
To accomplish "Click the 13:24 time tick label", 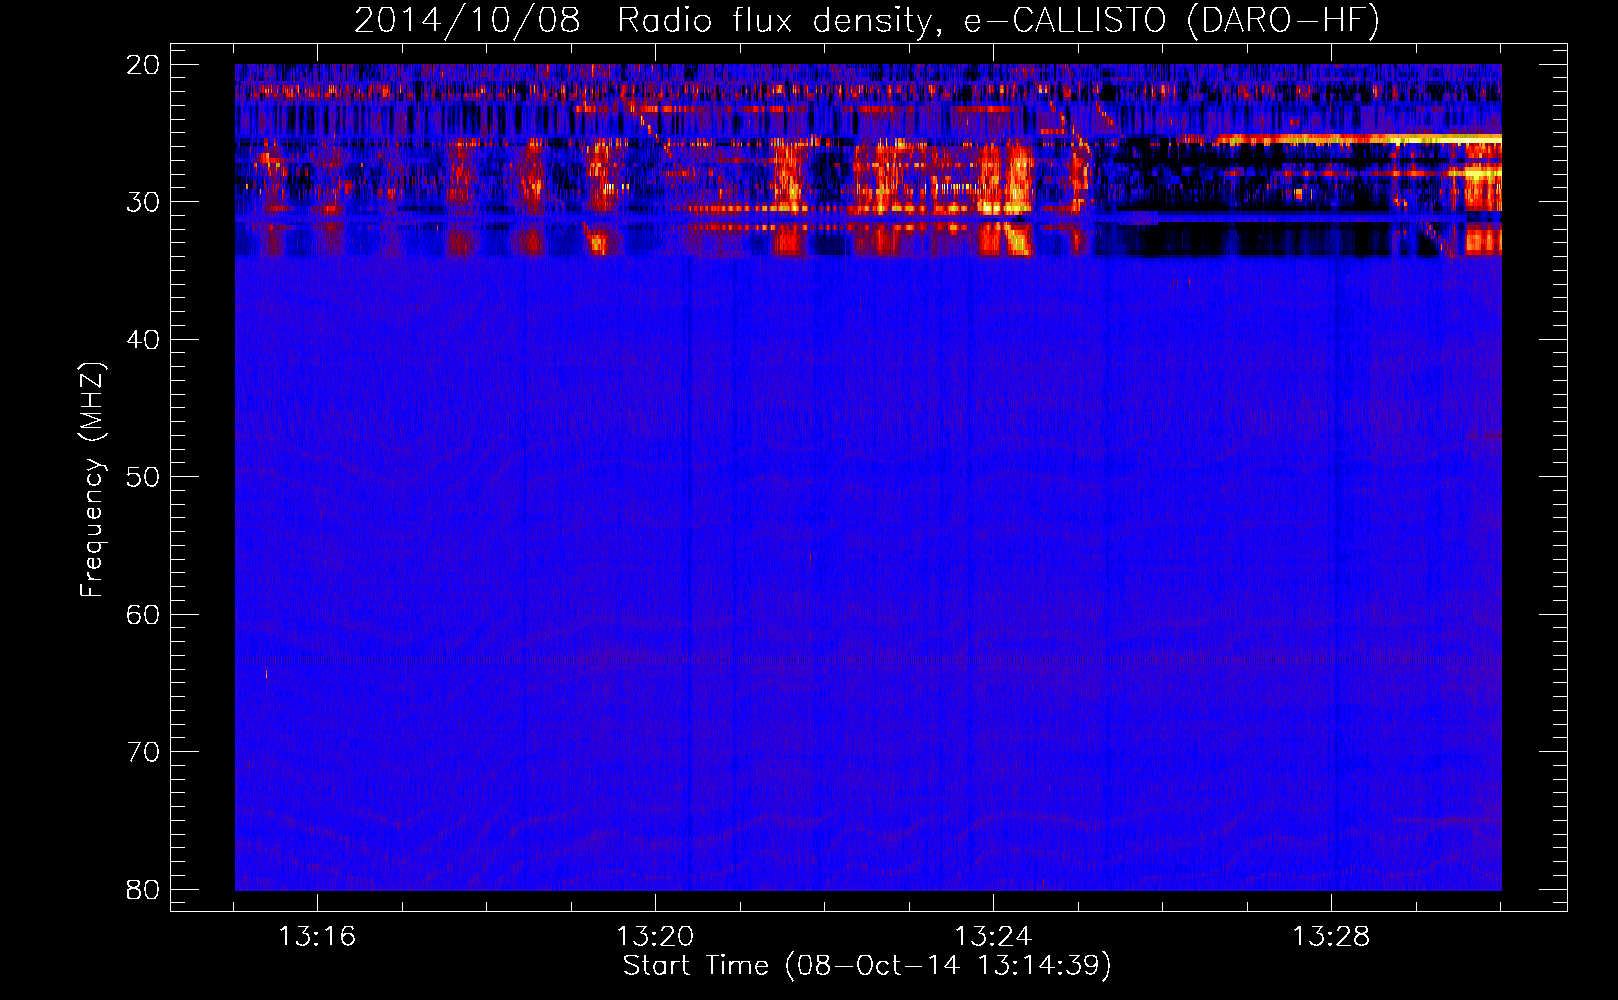I will [993, 937].
